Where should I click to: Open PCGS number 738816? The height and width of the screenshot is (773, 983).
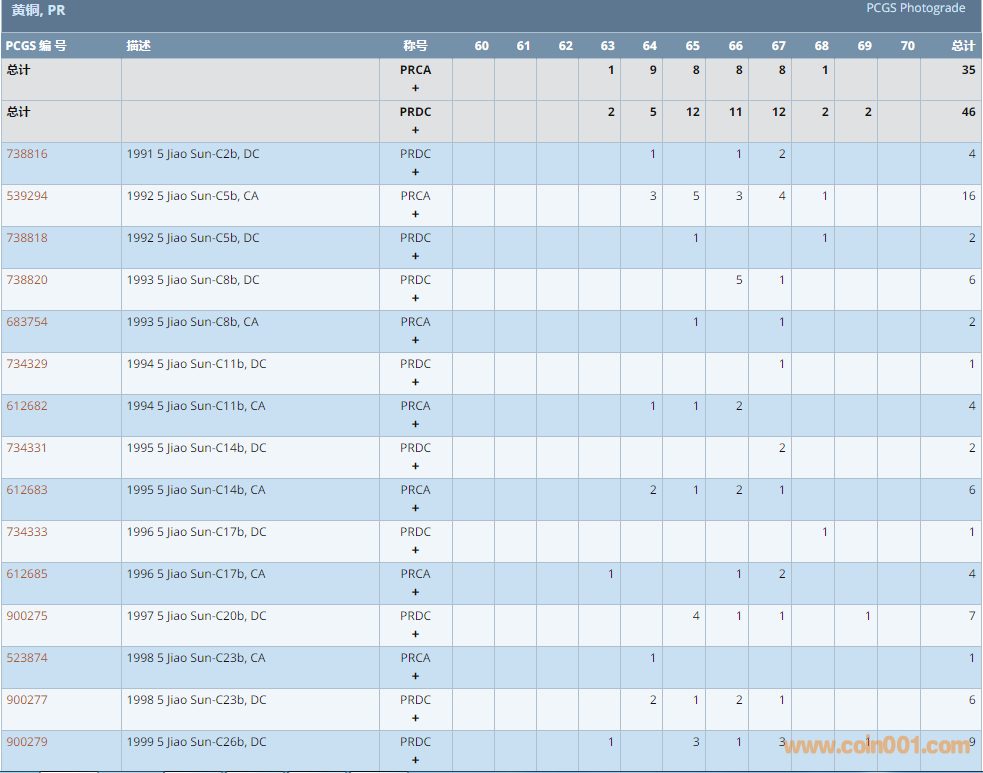(27, 154)
